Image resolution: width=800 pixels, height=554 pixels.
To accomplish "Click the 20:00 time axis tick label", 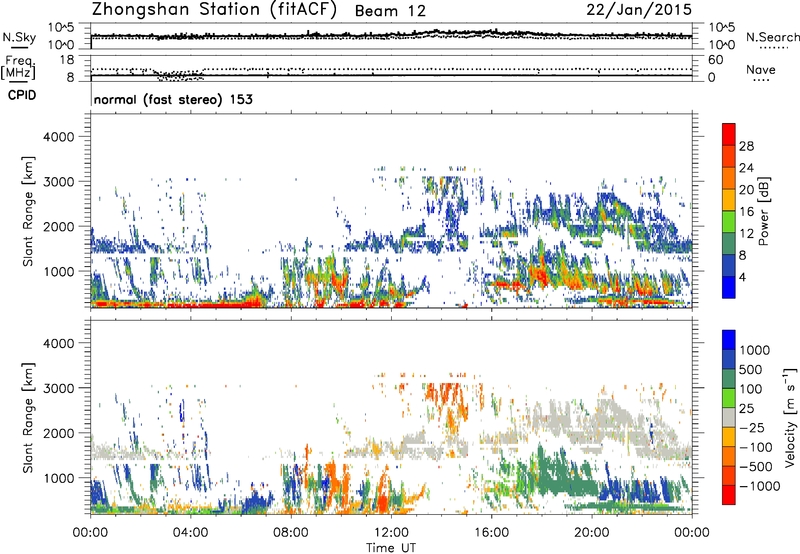I will coord(591,533).
